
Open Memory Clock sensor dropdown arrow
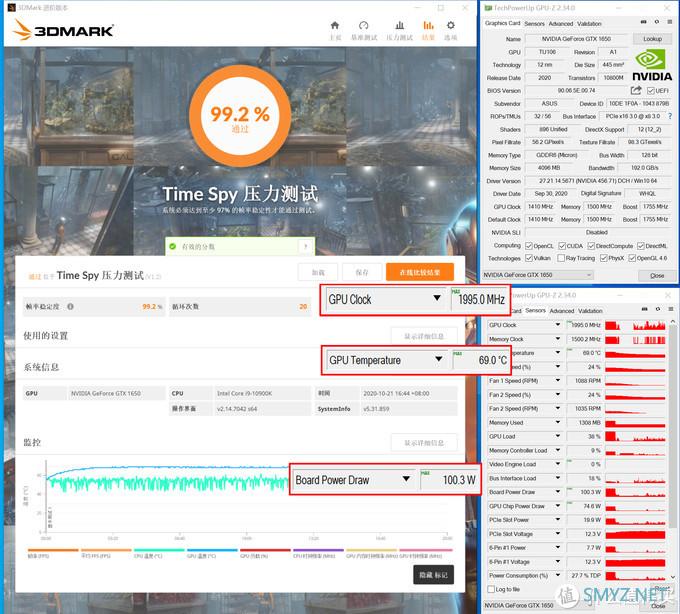point(558,339)
